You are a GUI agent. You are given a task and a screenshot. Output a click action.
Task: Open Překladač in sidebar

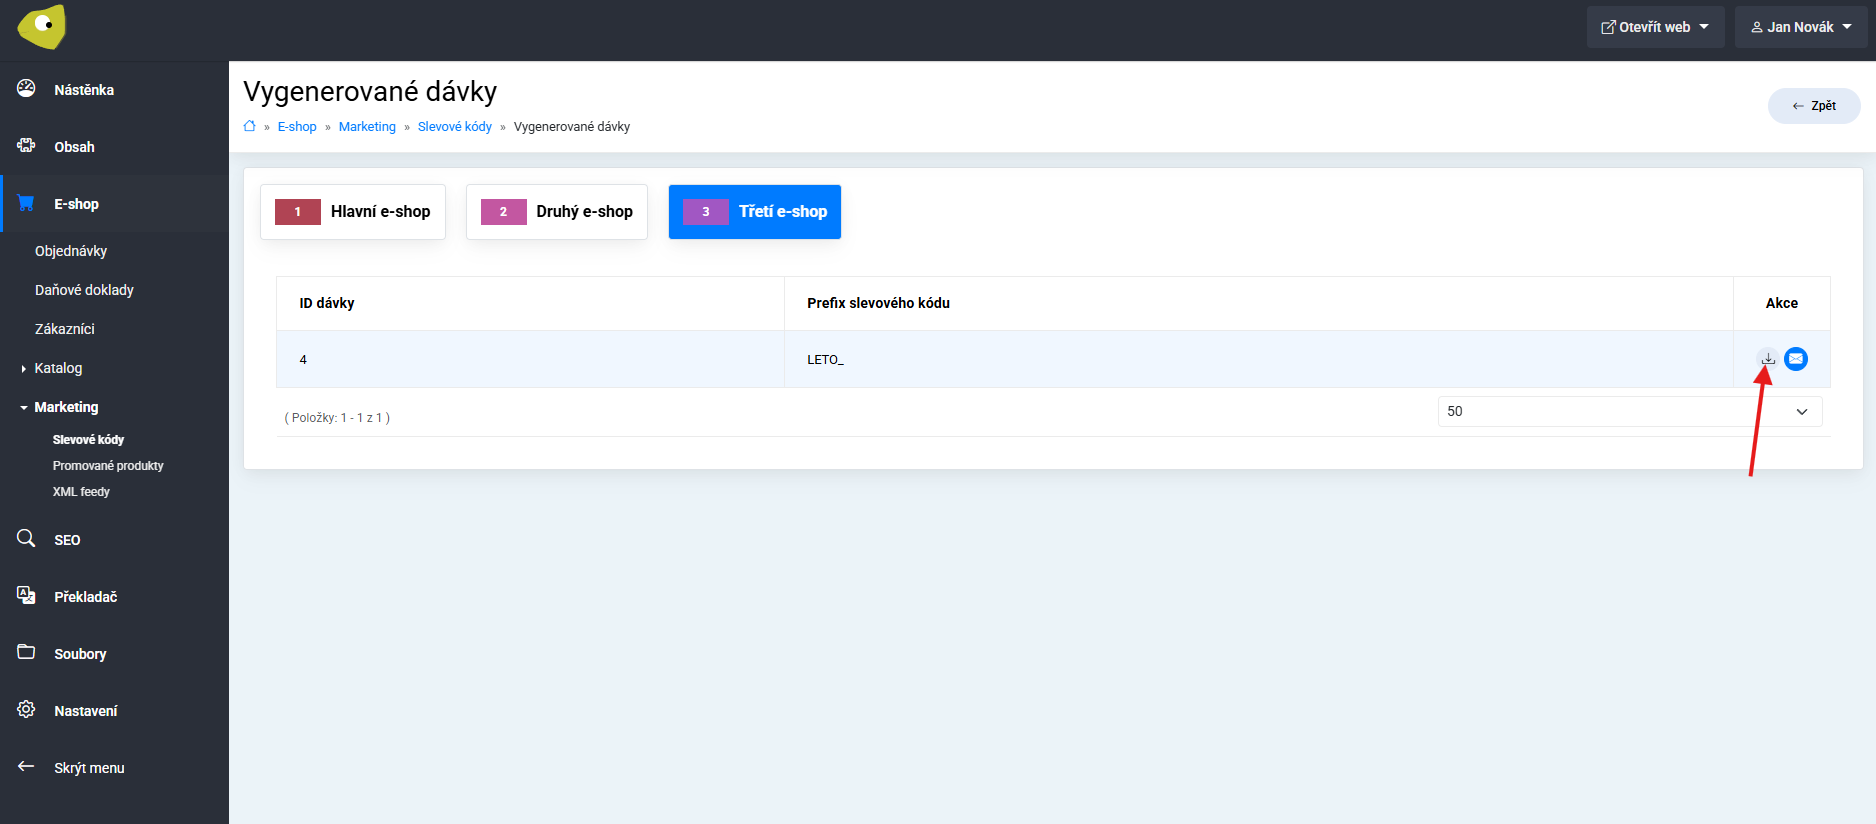pos(86,597)
